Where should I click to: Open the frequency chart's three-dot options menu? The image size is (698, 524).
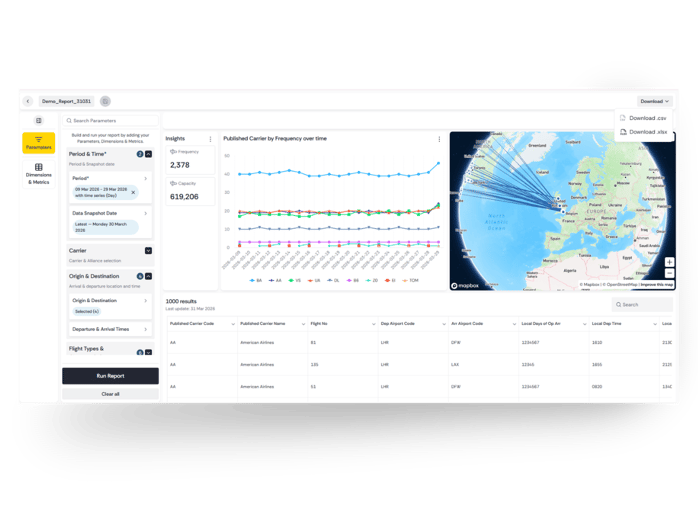tap(439, 139)
